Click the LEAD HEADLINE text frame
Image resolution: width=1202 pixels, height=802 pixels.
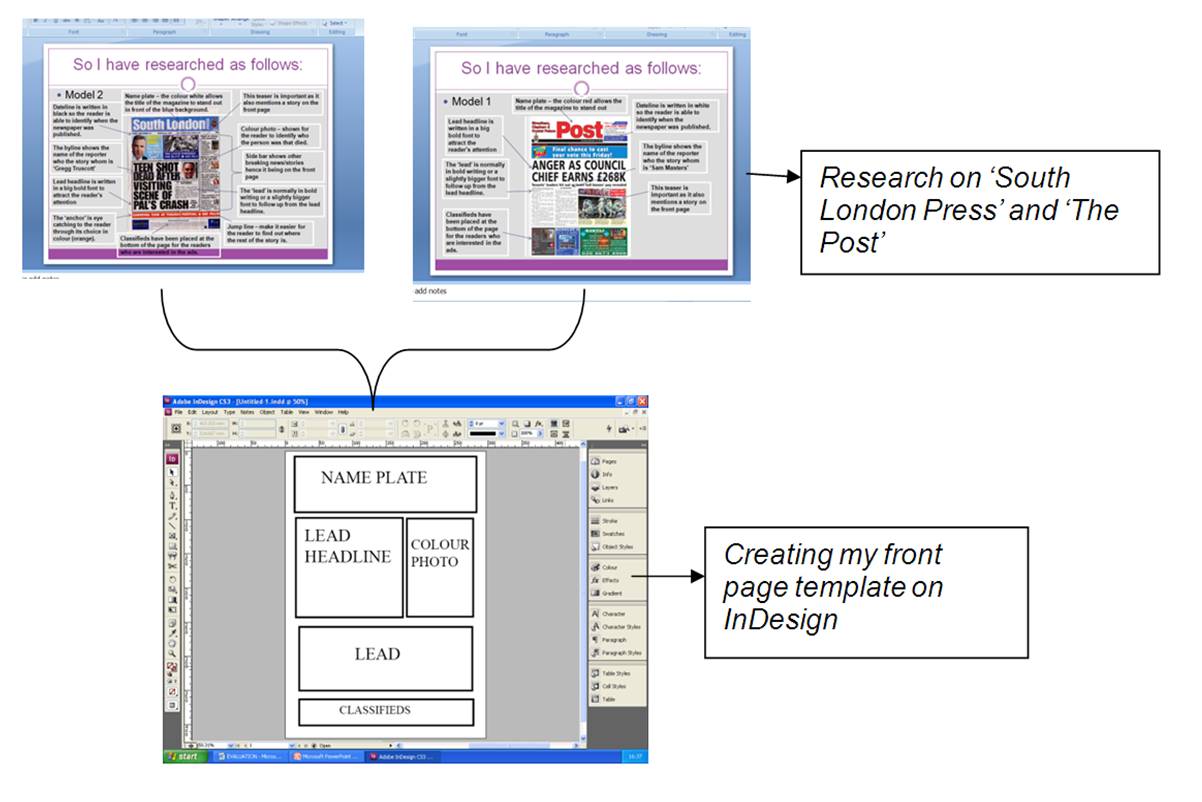(x=349, y=567)
